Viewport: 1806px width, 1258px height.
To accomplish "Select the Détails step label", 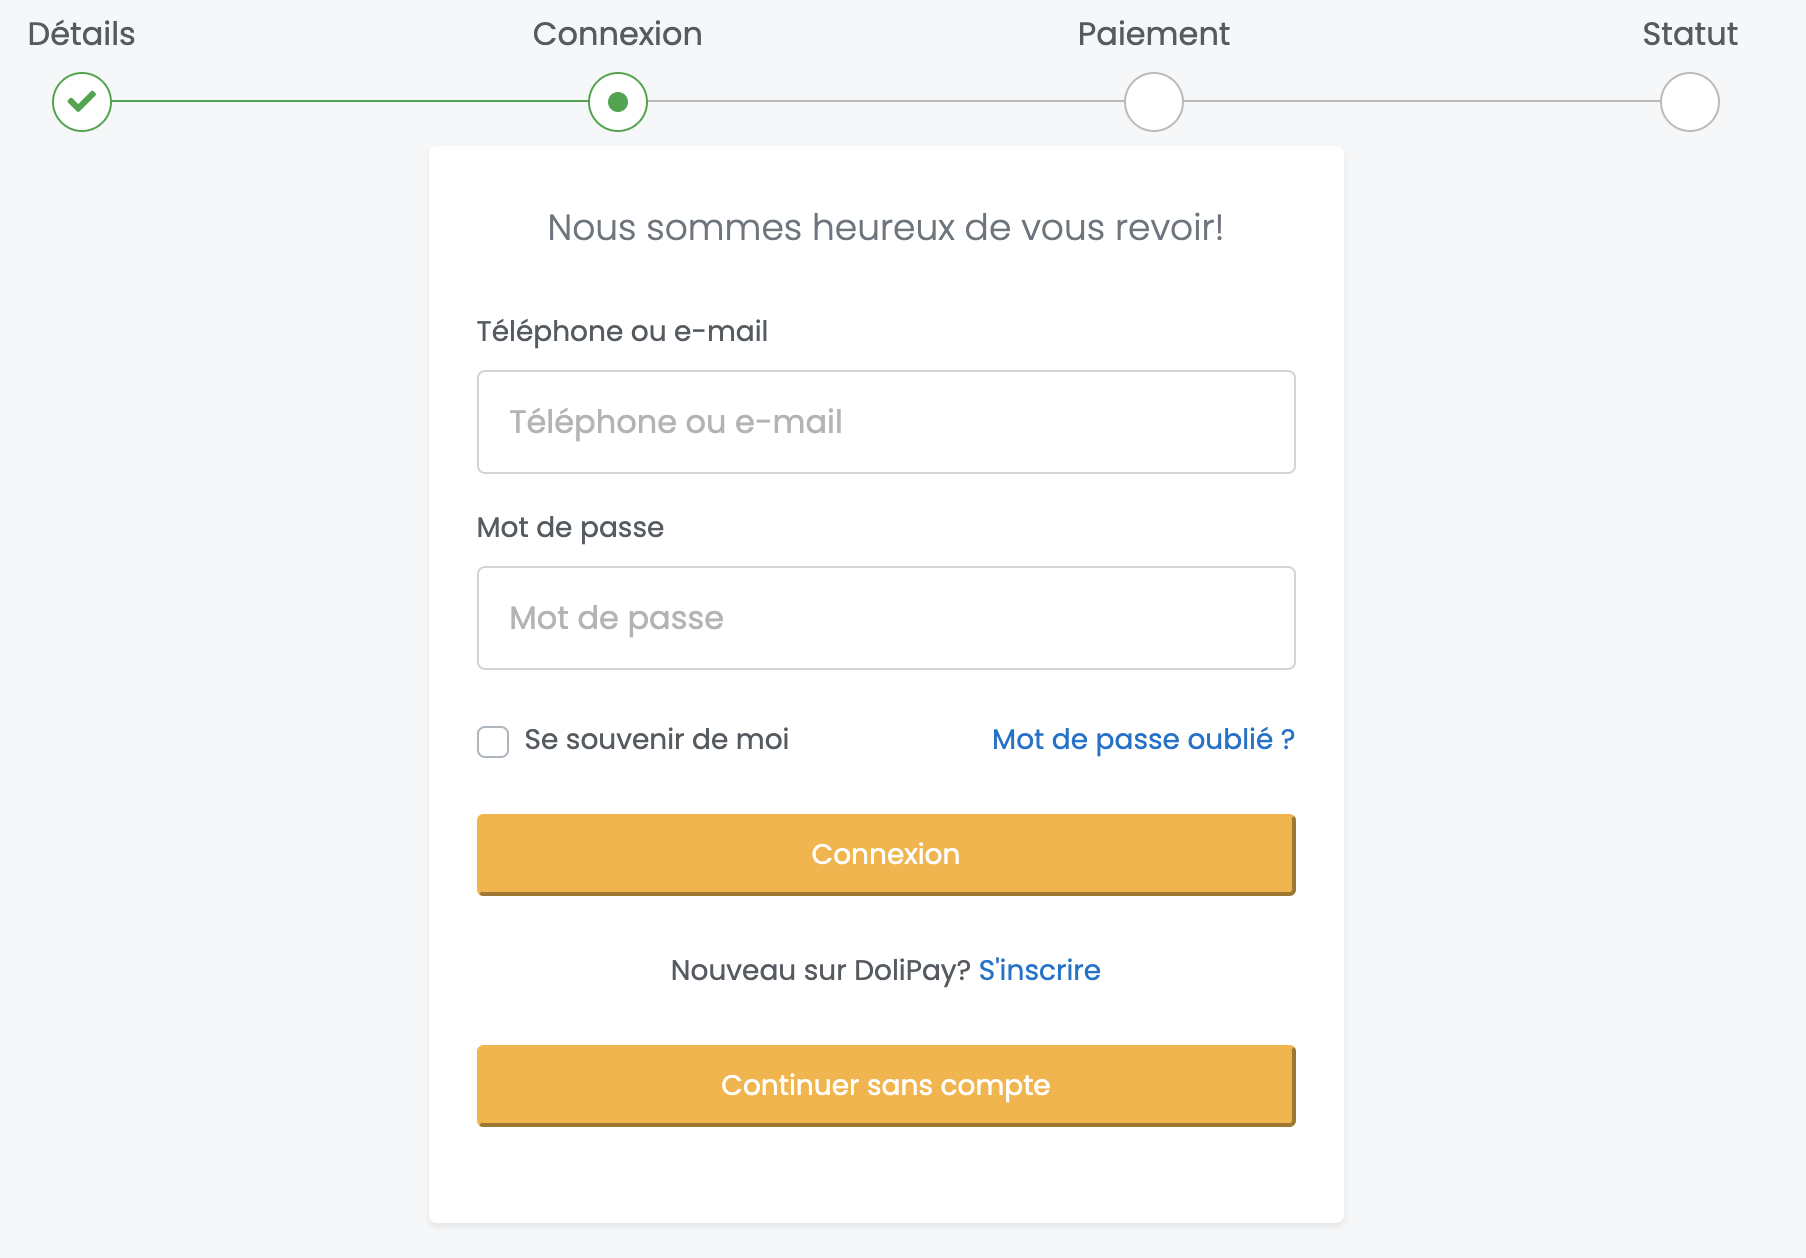I will pos(82,34).
